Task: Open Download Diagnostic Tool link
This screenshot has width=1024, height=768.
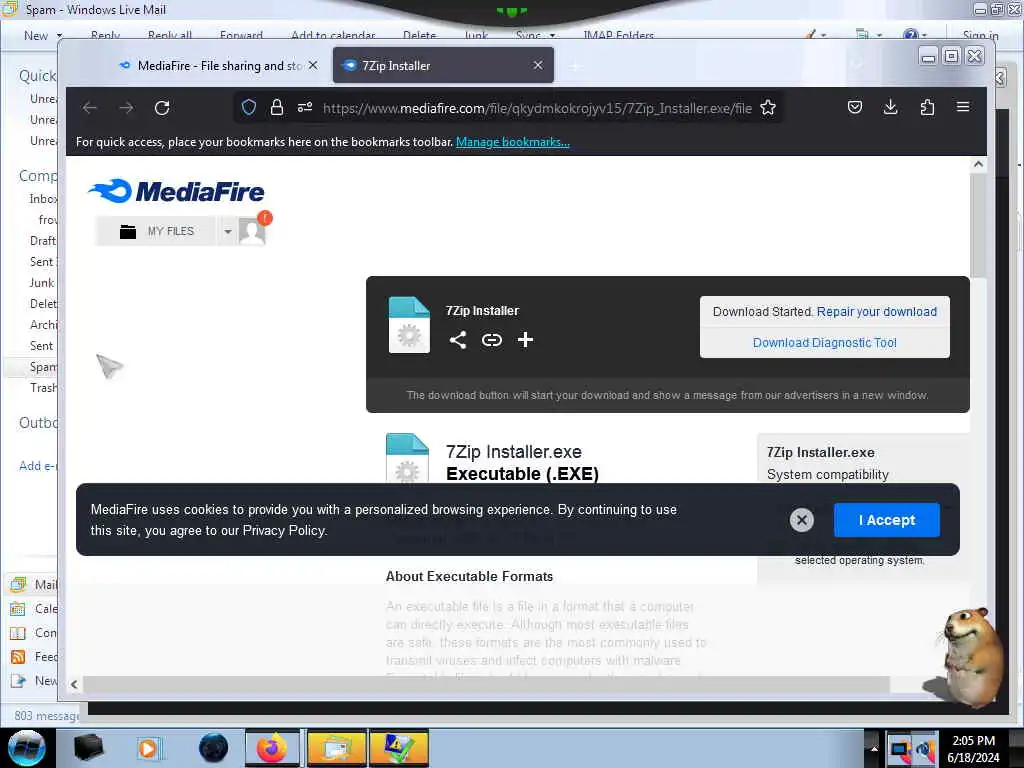Action: [824, 343]
